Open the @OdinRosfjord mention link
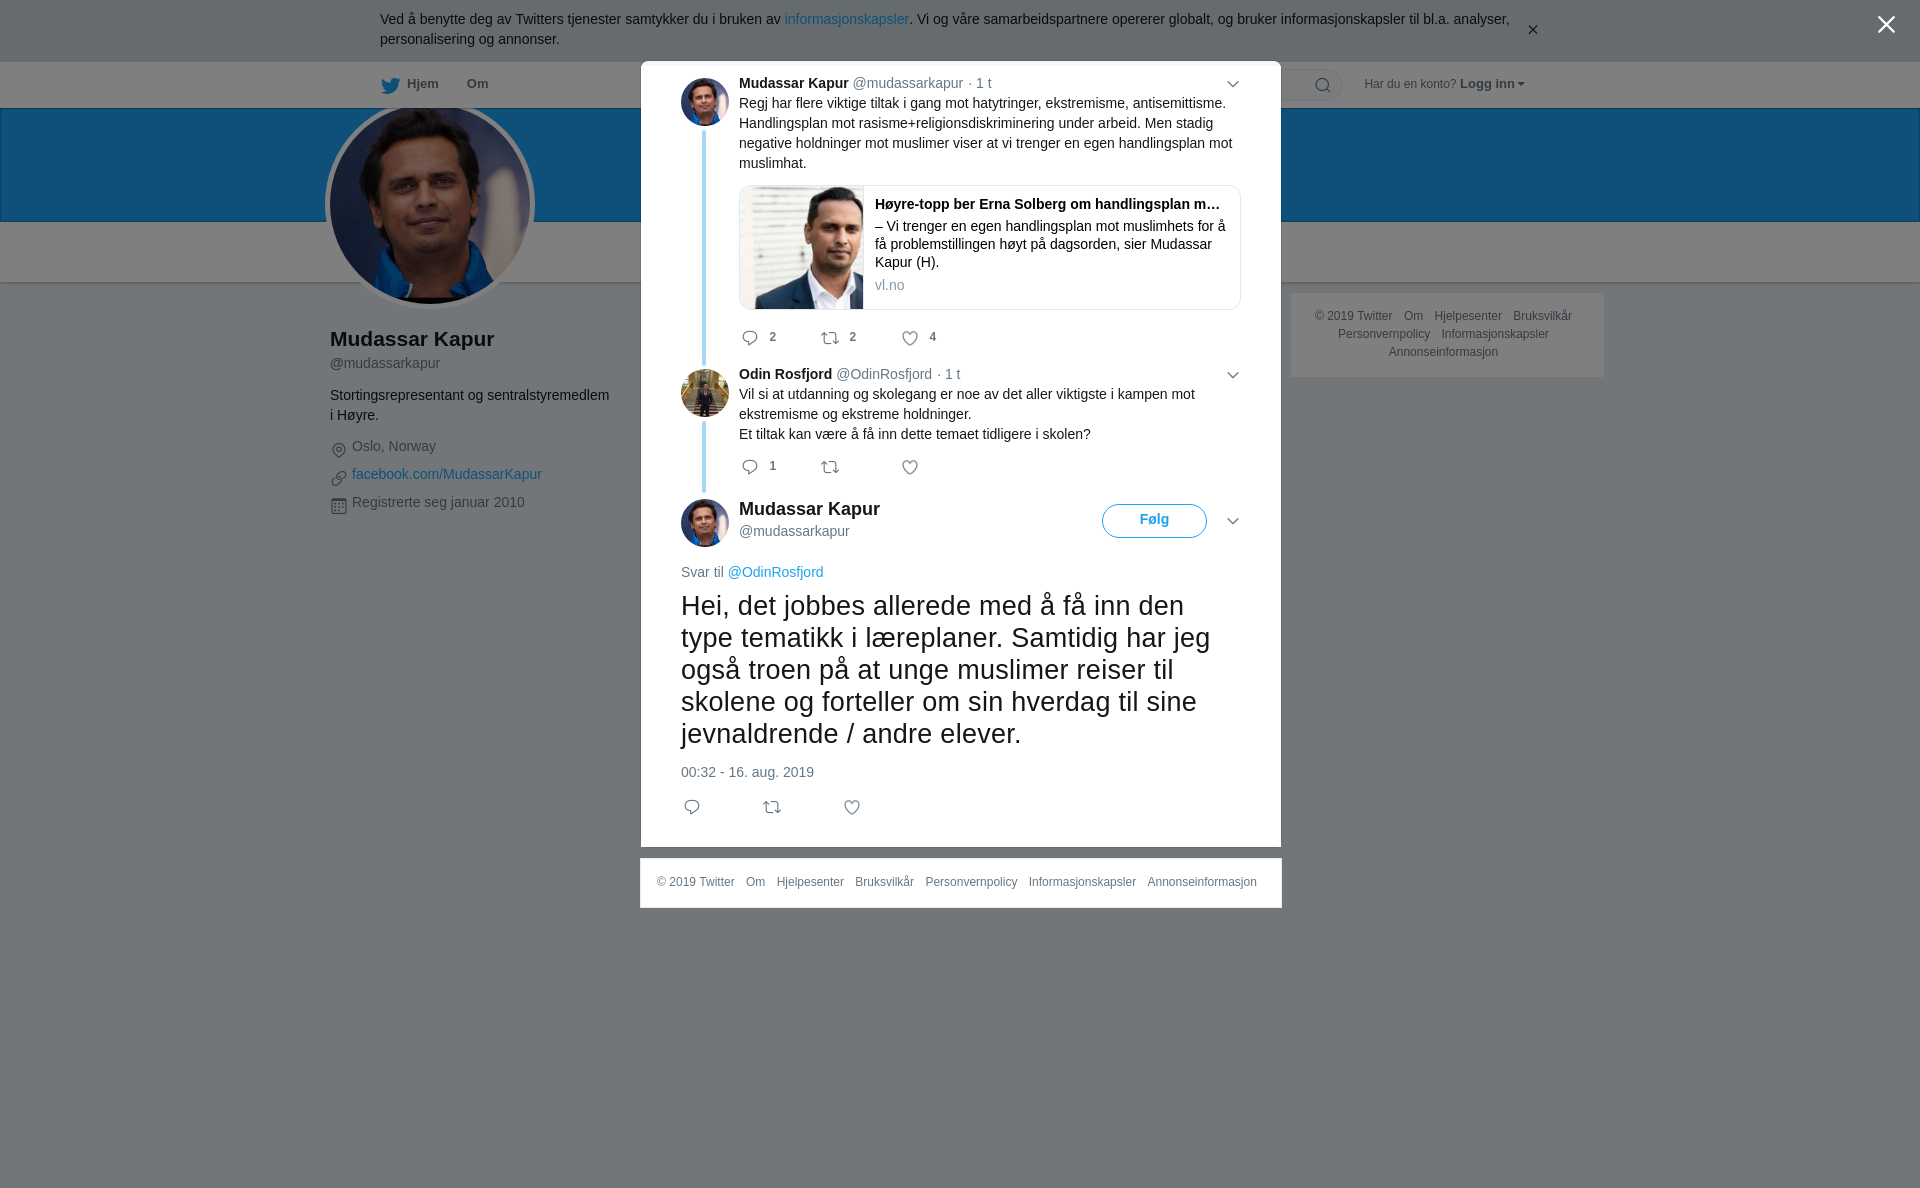 coord(776,572)
